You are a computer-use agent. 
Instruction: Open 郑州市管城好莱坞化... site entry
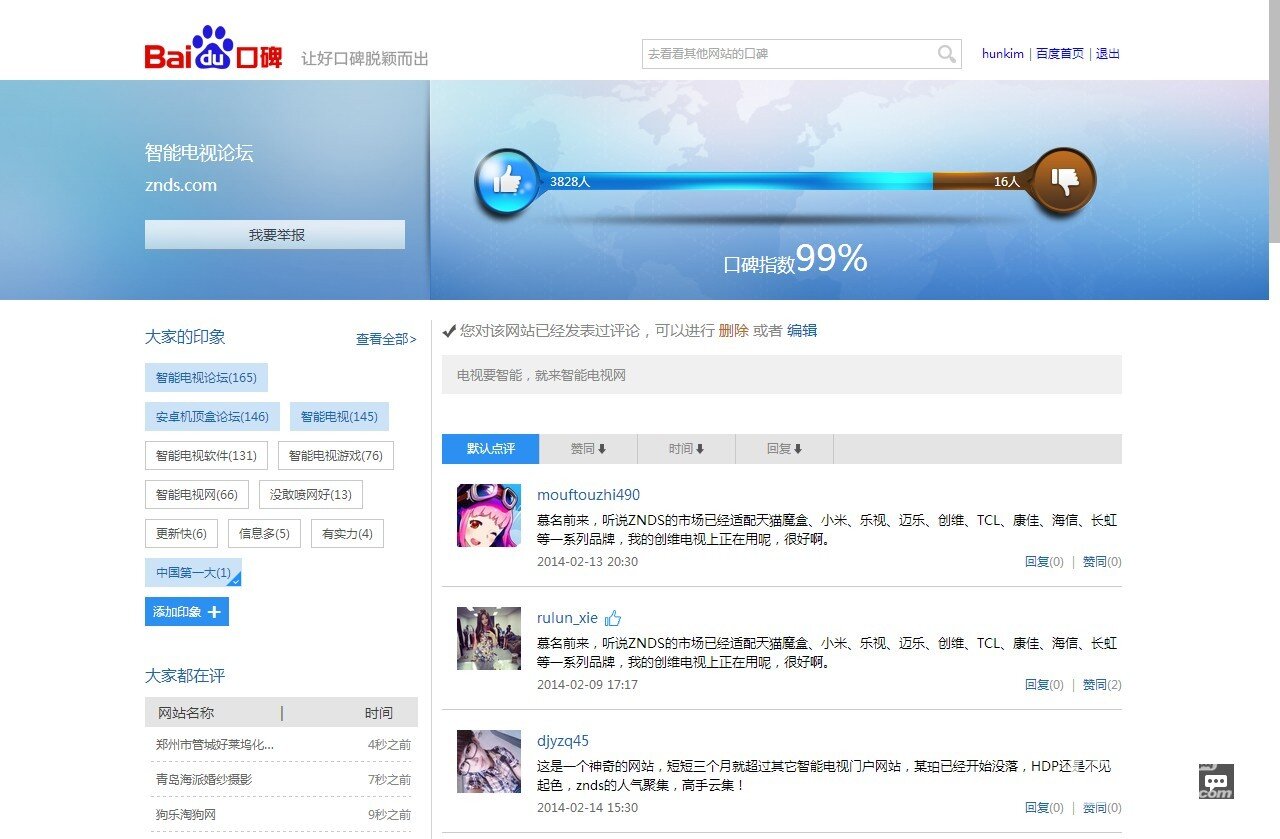215,745
